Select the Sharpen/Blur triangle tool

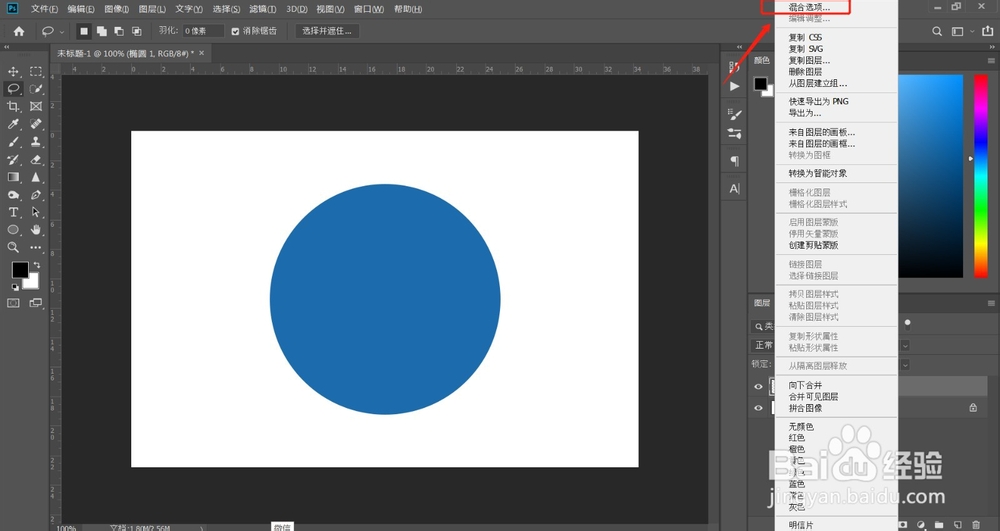point(36,177)
